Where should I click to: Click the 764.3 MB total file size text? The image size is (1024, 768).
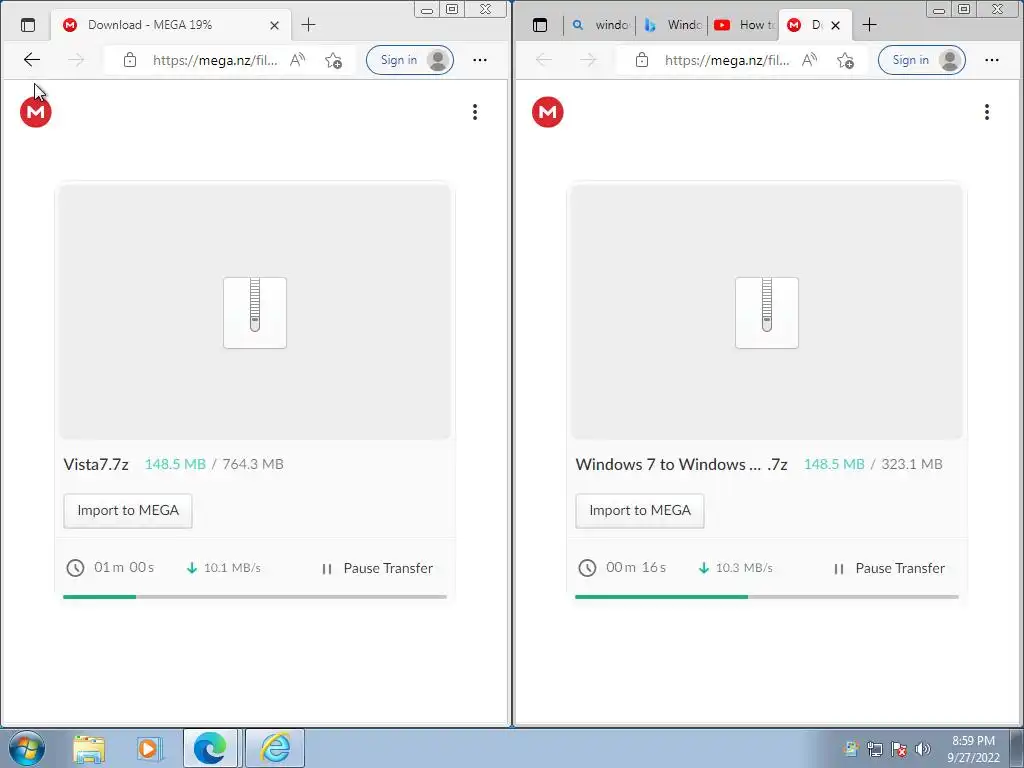point(253,464)
